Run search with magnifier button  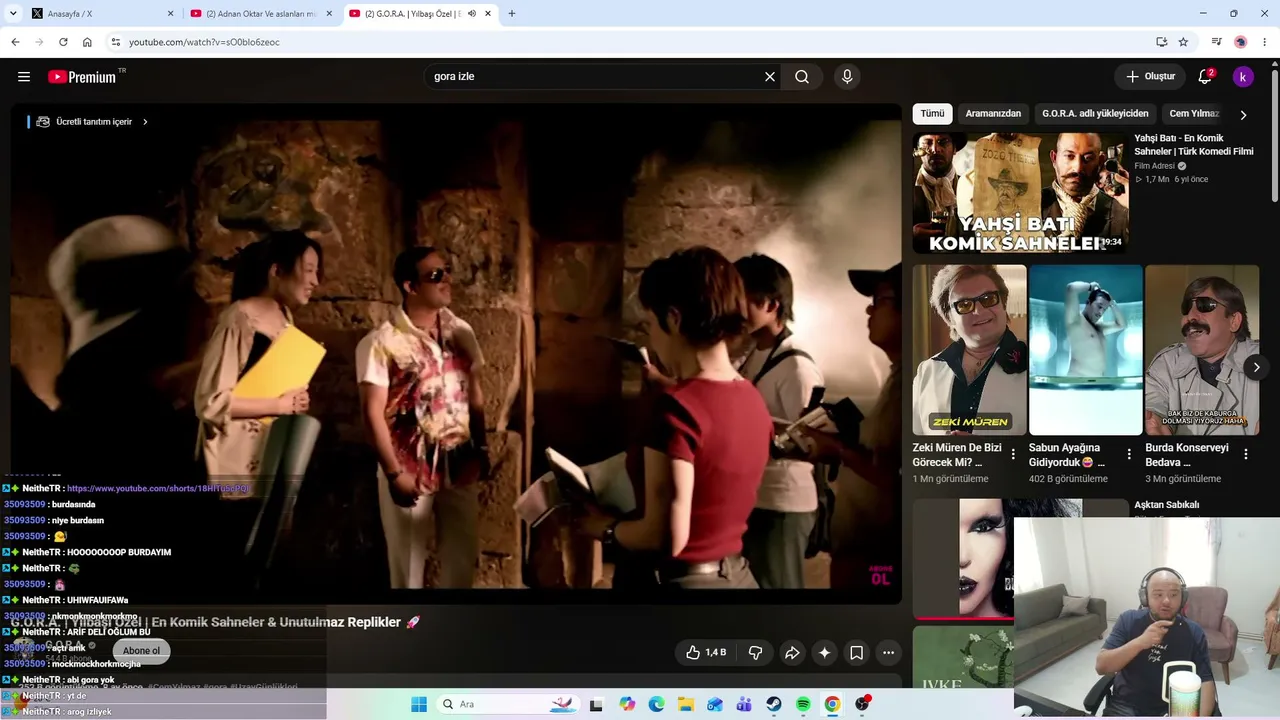tap(802, 77)
